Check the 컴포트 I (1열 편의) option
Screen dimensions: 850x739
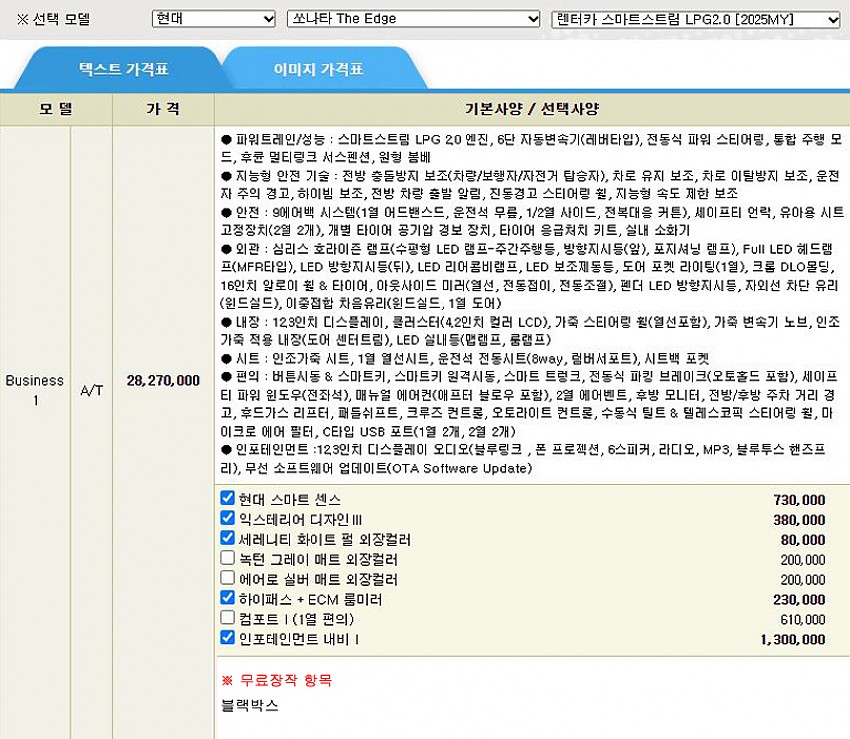point(227,619)
